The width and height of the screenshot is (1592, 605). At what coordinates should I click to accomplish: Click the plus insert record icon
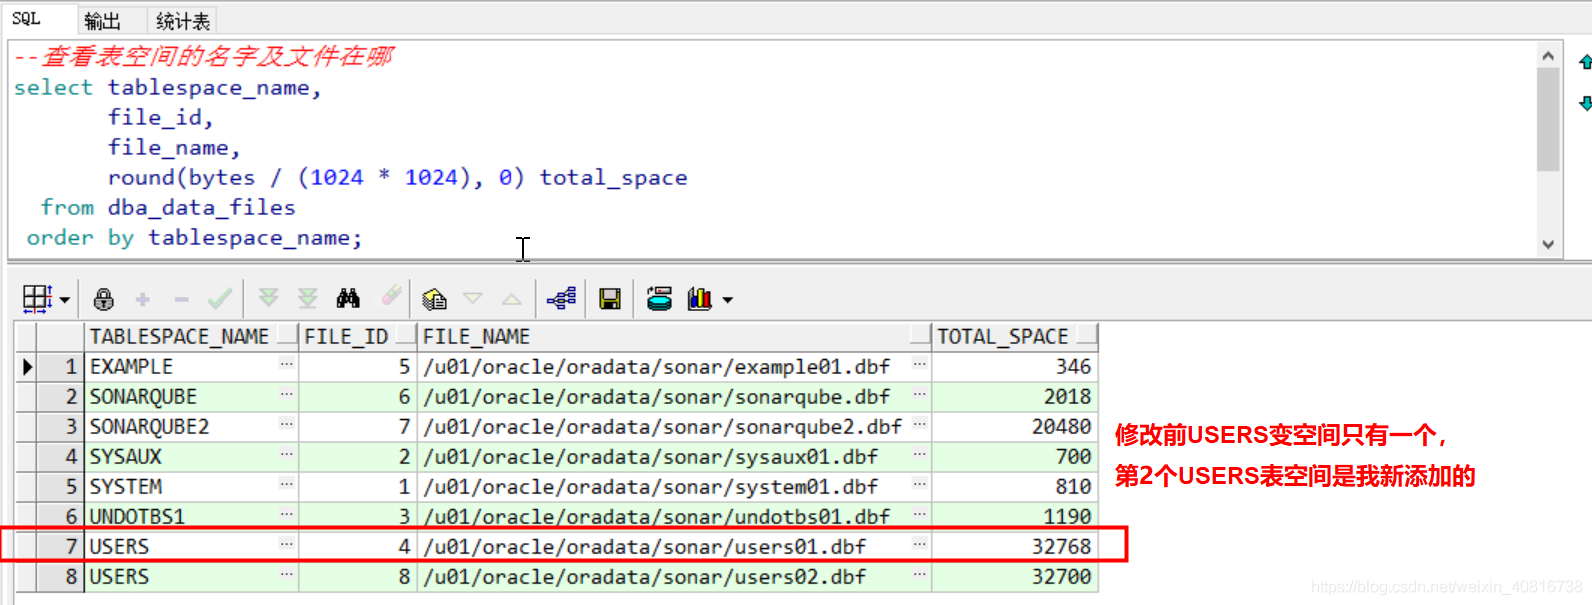click(x=143, y=299)
